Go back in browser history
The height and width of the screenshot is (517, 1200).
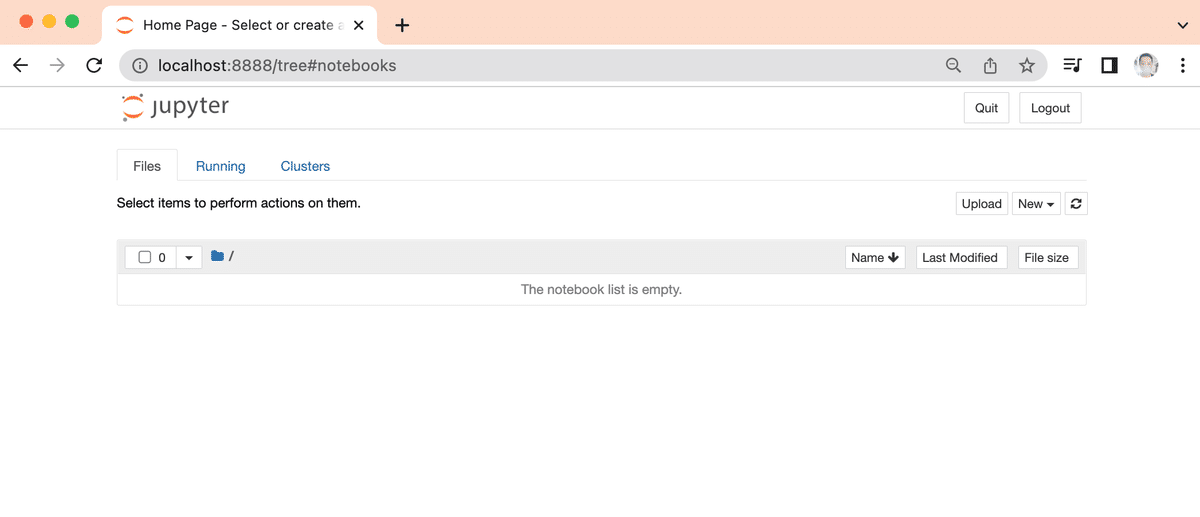21,66
